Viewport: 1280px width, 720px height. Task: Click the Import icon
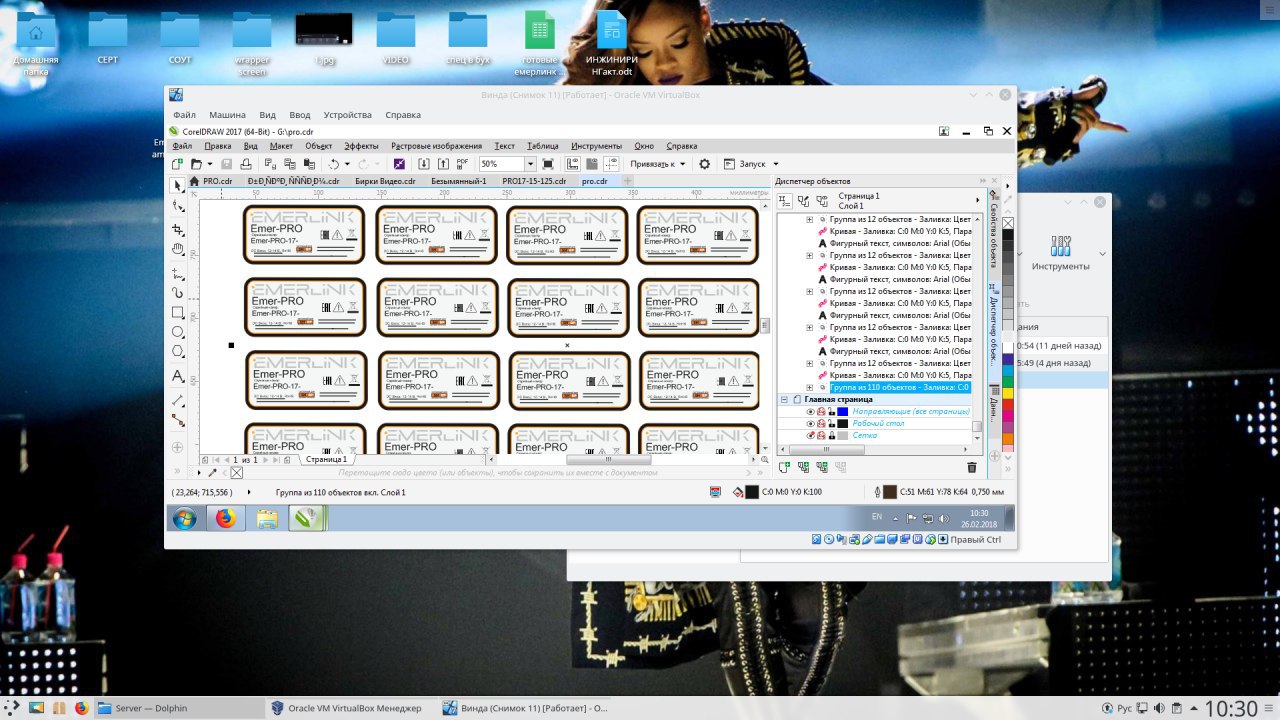tap(424, 164)
